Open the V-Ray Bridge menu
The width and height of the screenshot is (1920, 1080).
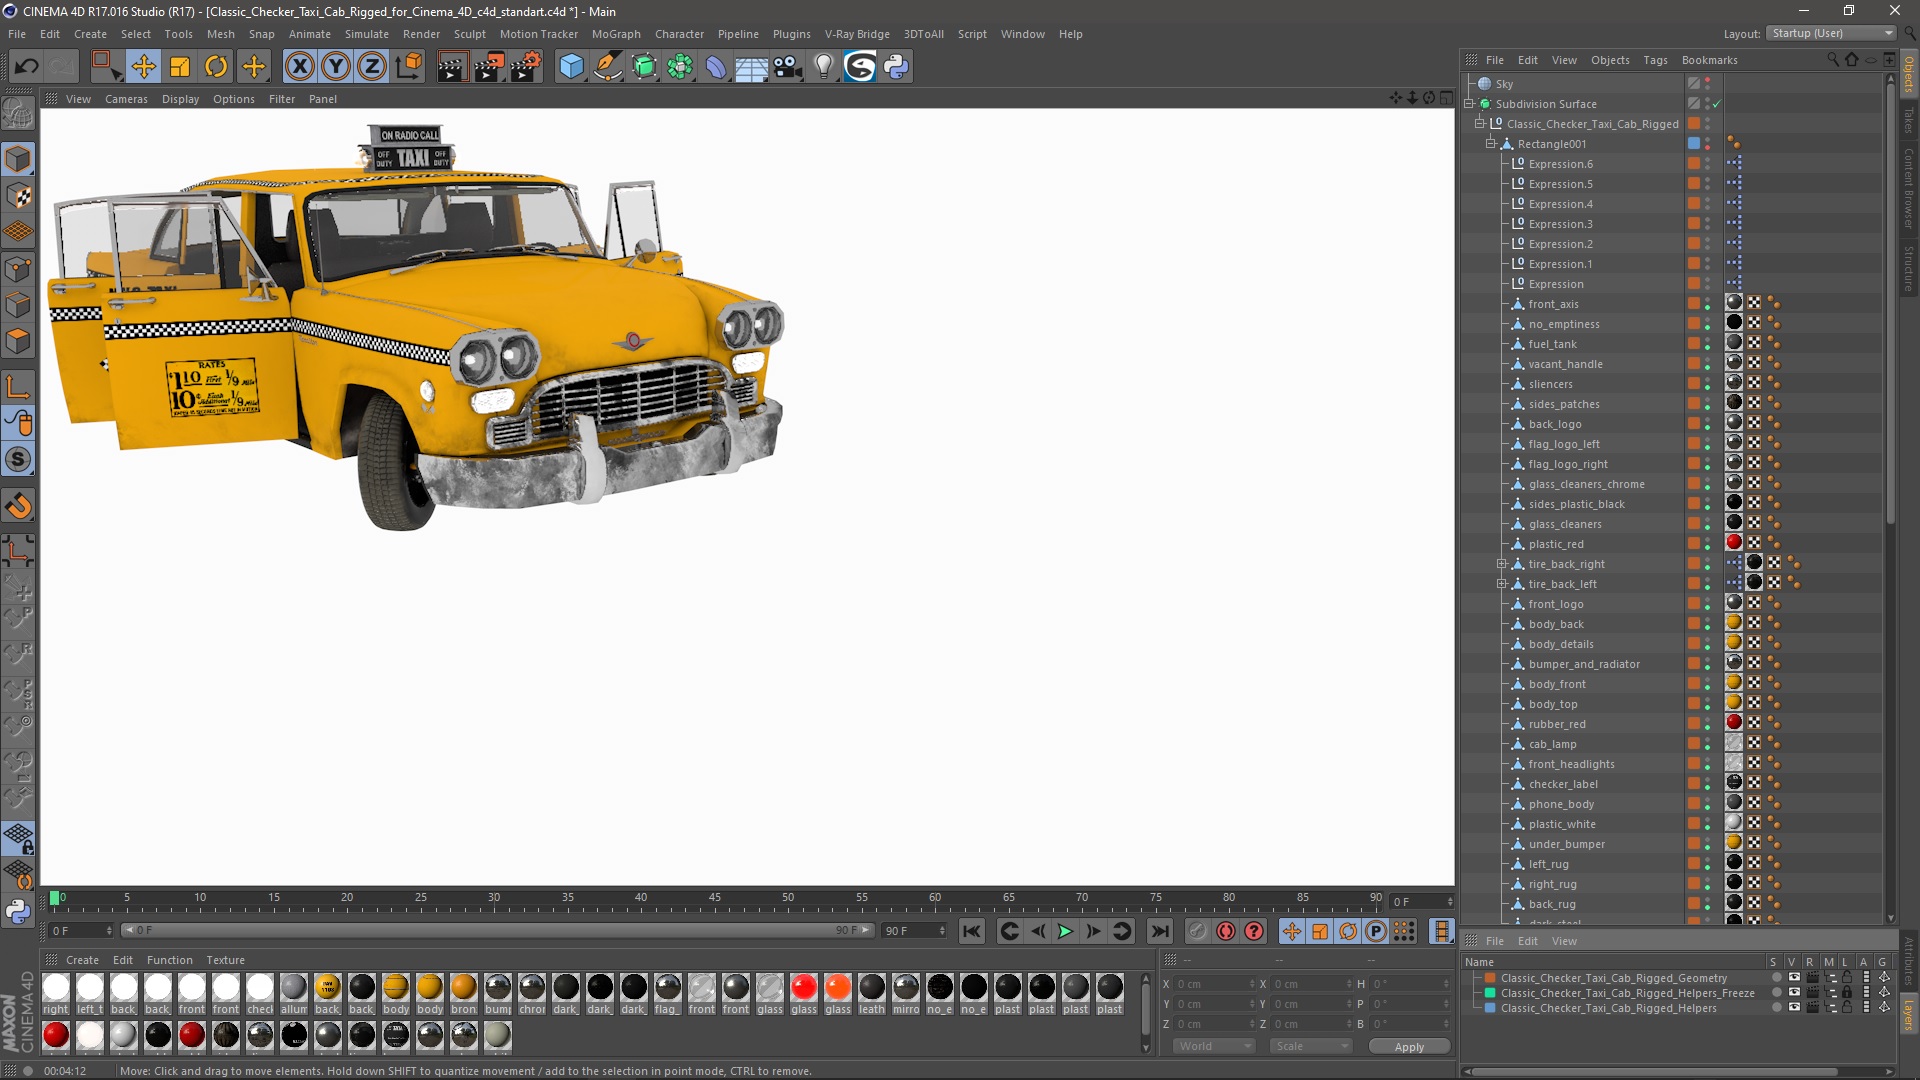point(857,34)
